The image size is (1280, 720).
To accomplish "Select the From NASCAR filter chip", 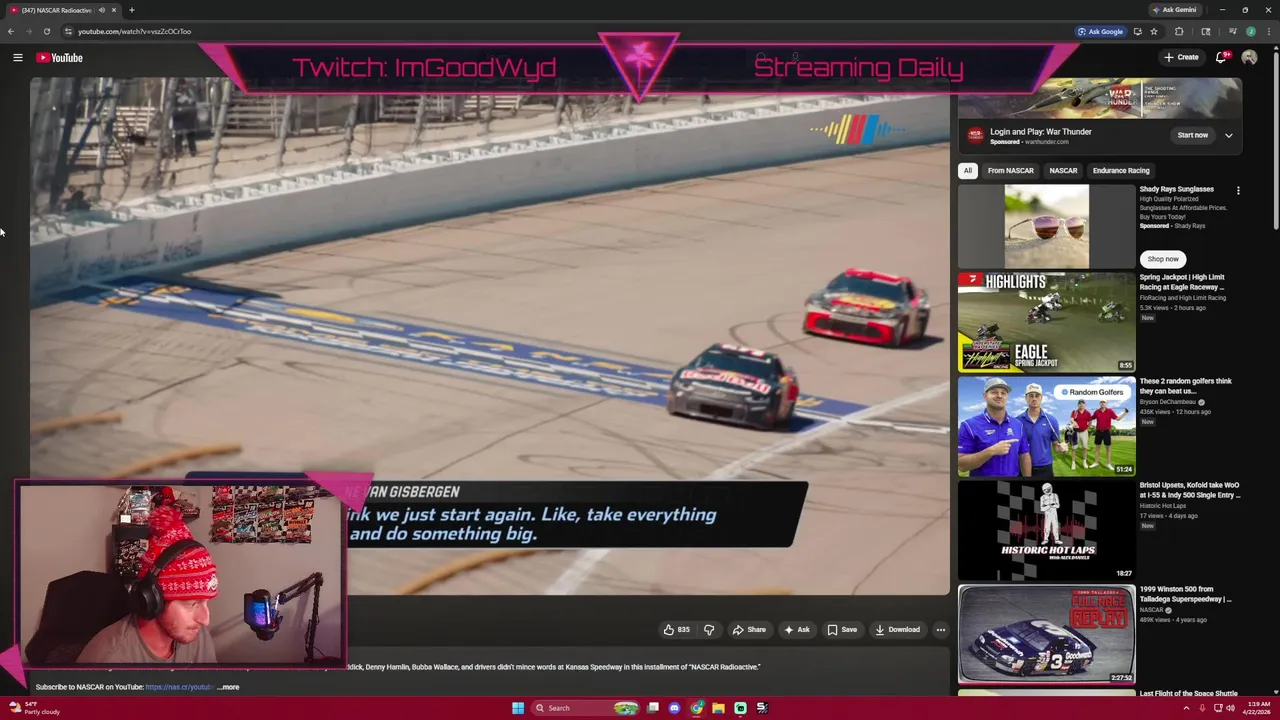I will [1010, 171].
